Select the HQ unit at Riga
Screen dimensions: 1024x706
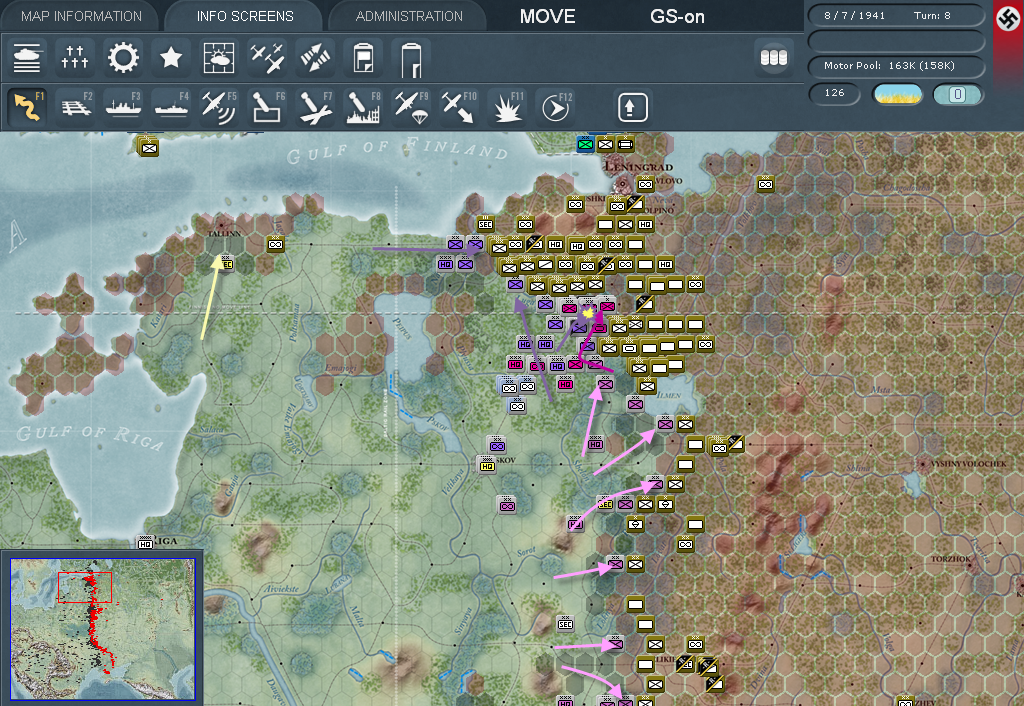point(145,543)
